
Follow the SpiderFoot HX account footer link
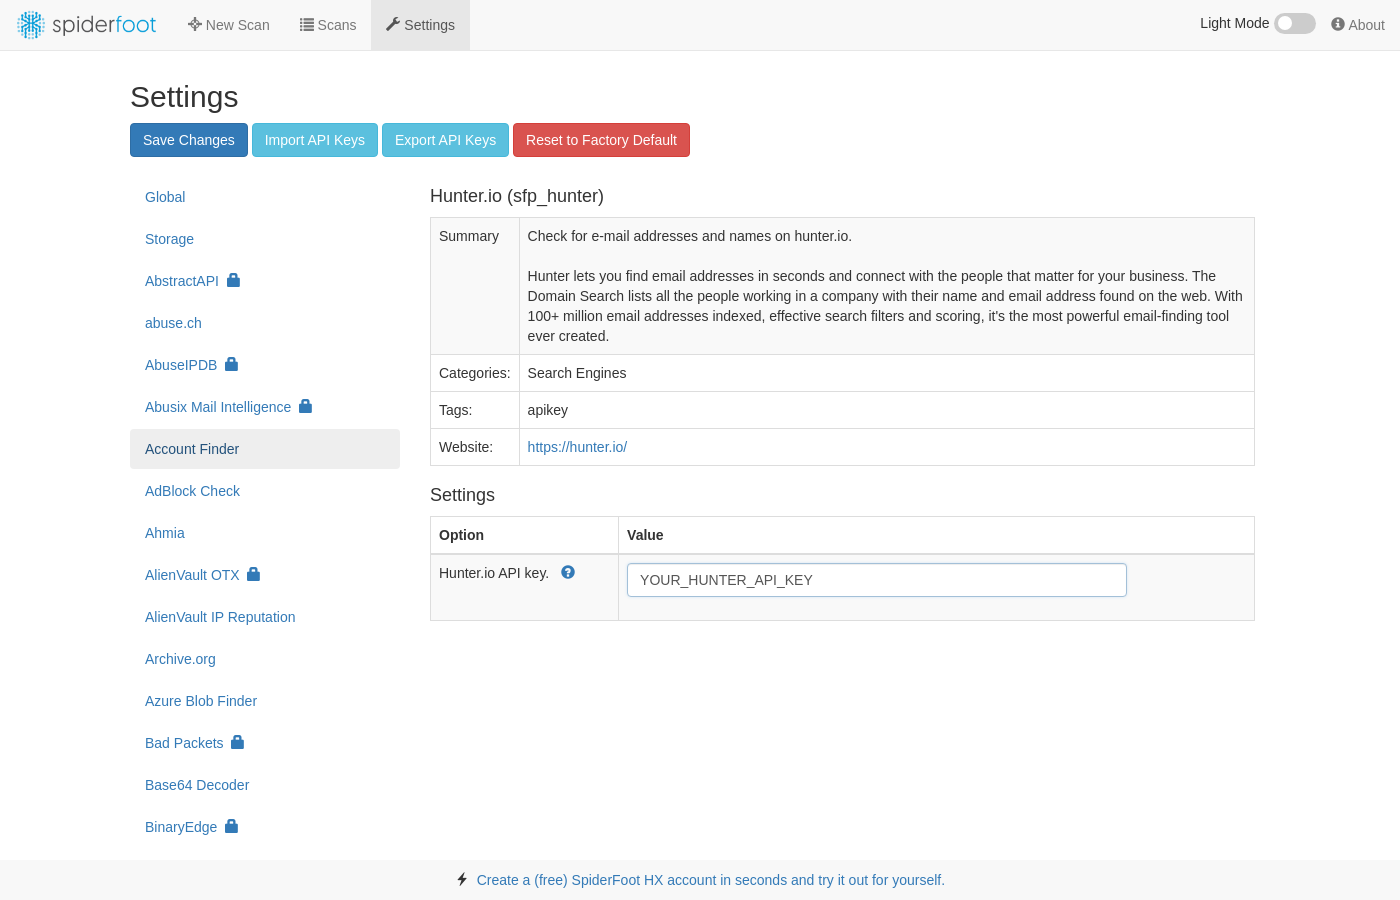711,880
